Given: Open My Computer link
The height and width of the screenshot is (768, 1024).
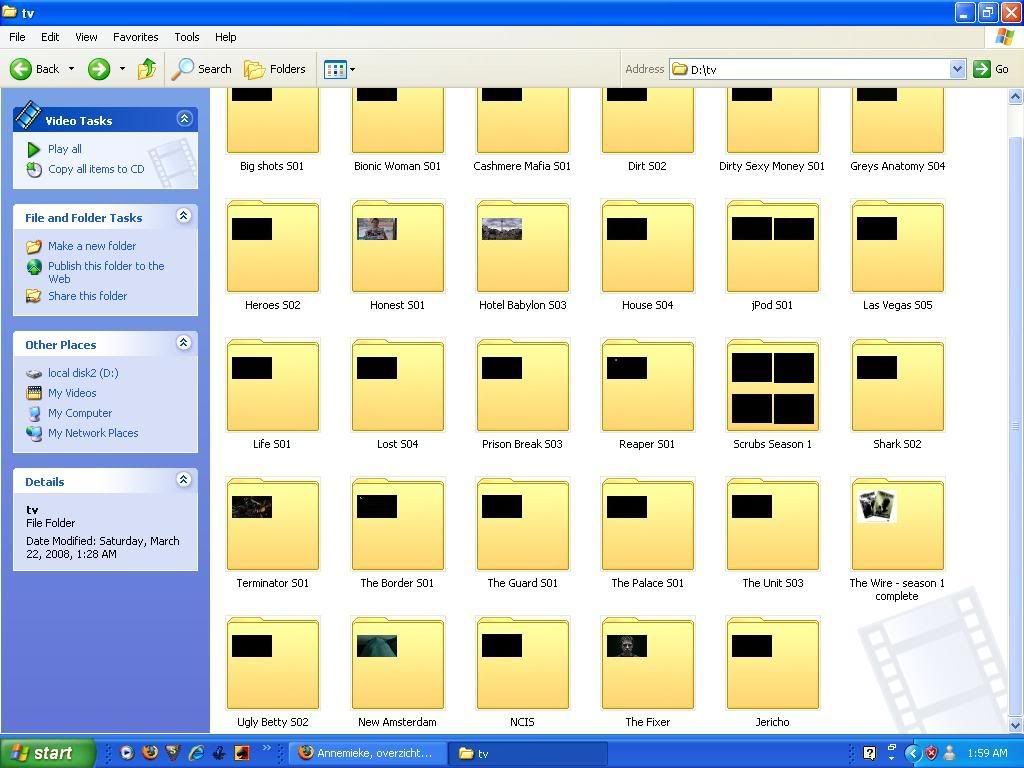Looking at the screenshot, I should (x=80, y=413).
